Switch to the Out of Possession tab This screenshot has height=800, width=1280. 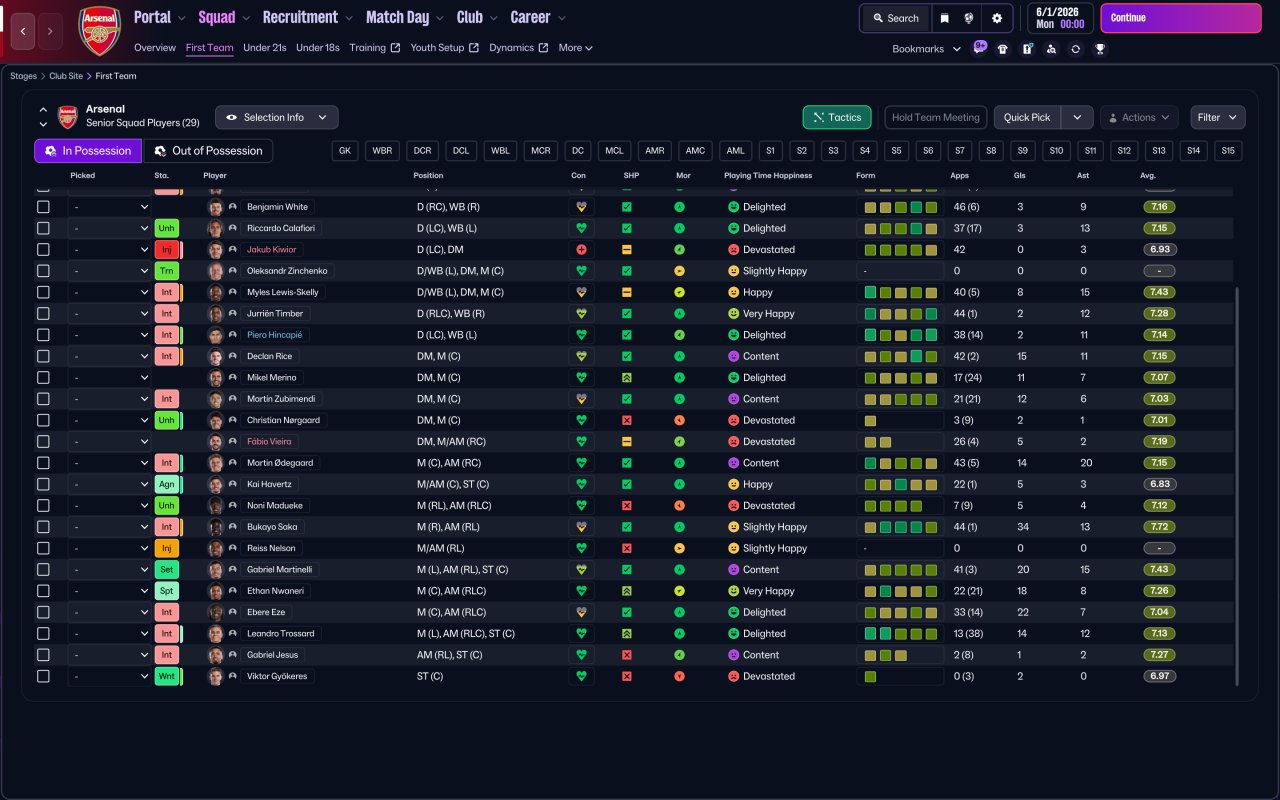pyautogui.click(x=208, y=151)
